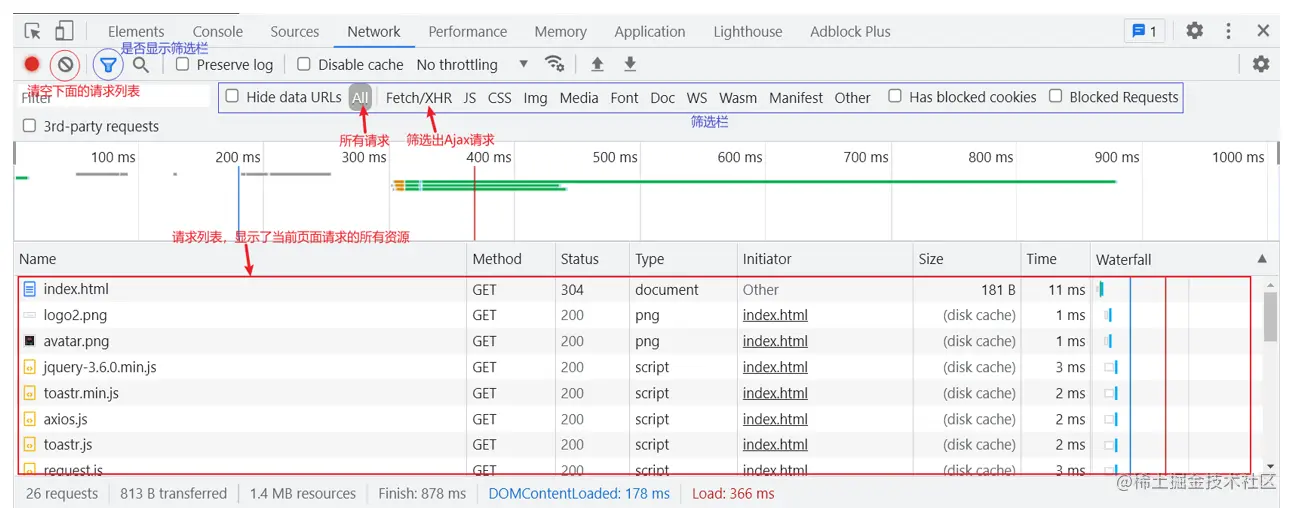Sort by the Waterfall column arrow
The width and height of the screenshot is (1293, 508).
1262,259
